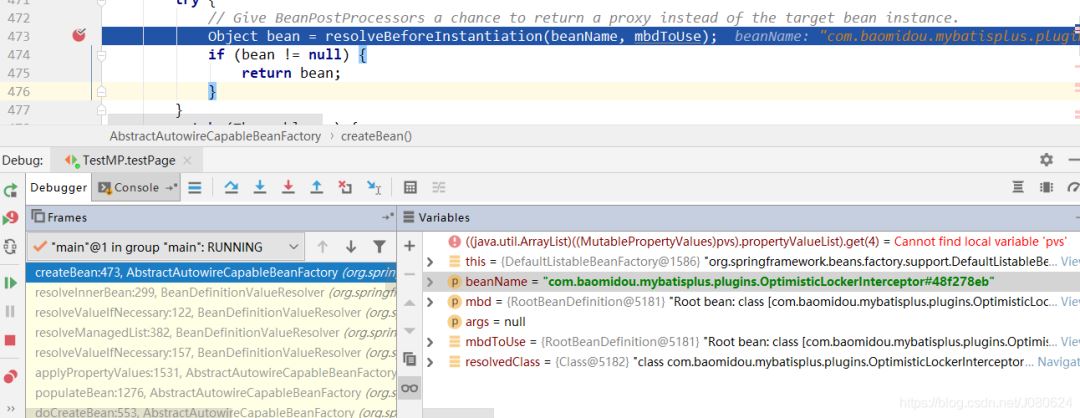Image resolution: width=1080 pixels, height=418 pixels.
Task: Click the Step Over debugger icon
Action: click(231, 187)
